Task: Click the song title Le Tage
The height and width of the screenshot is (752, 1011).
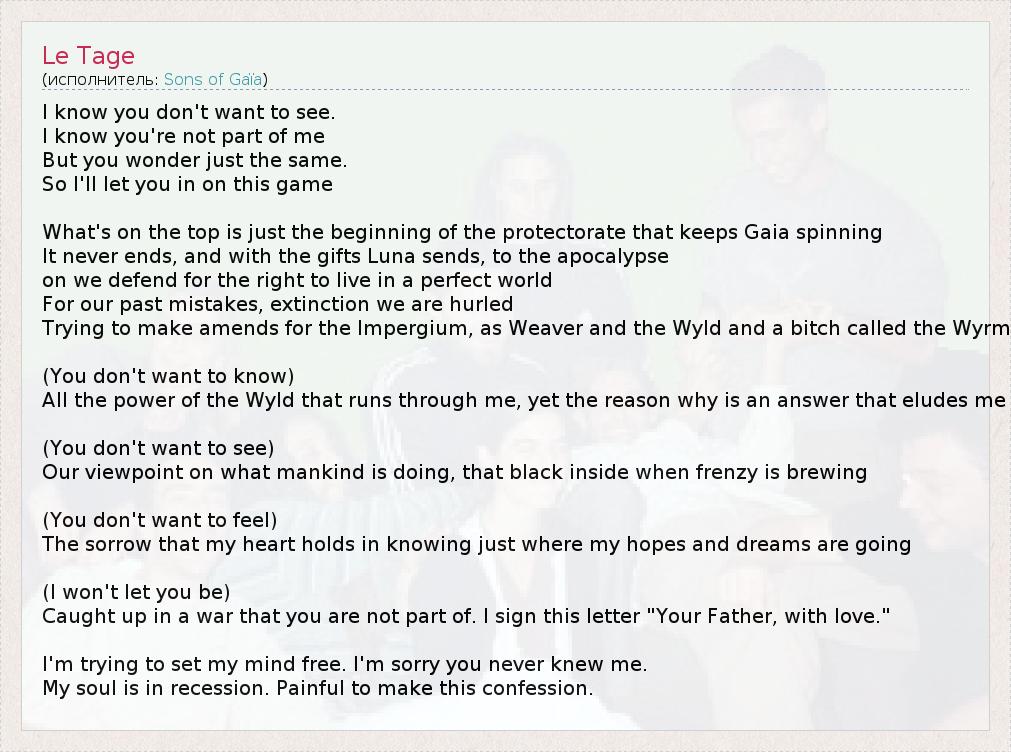Action: coord(88,56)
